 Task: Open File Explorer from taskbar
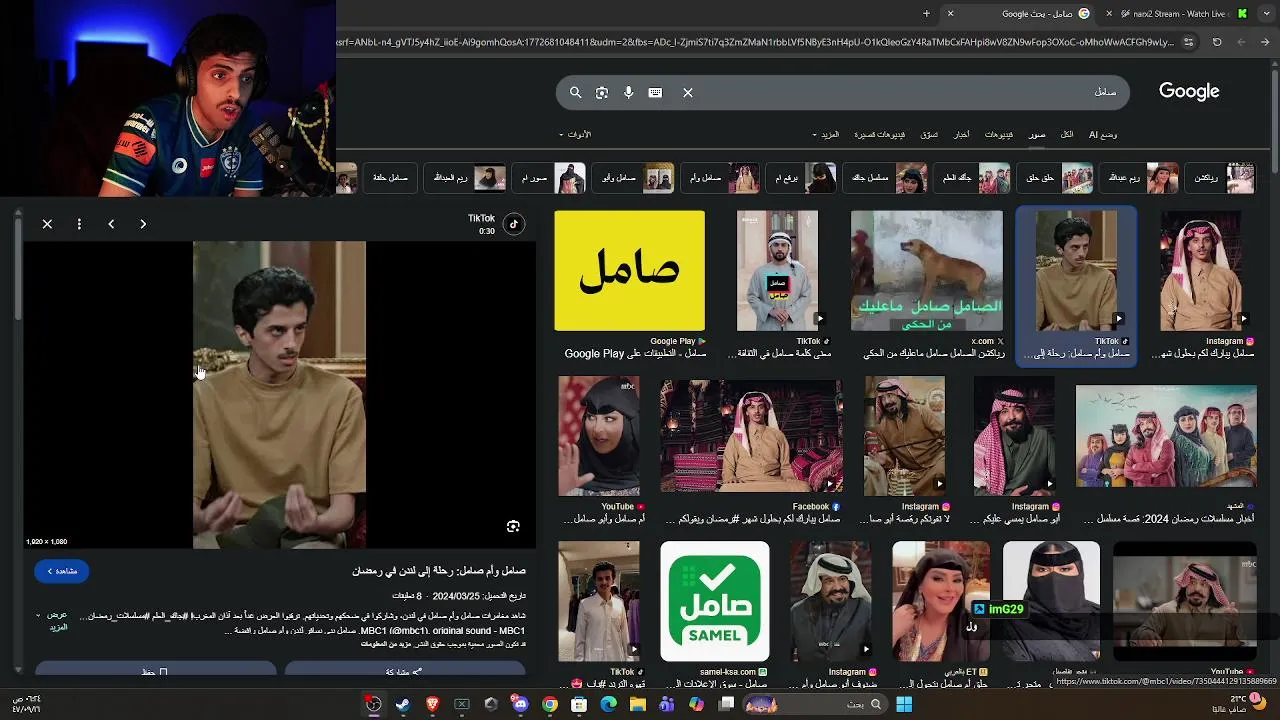638,704
